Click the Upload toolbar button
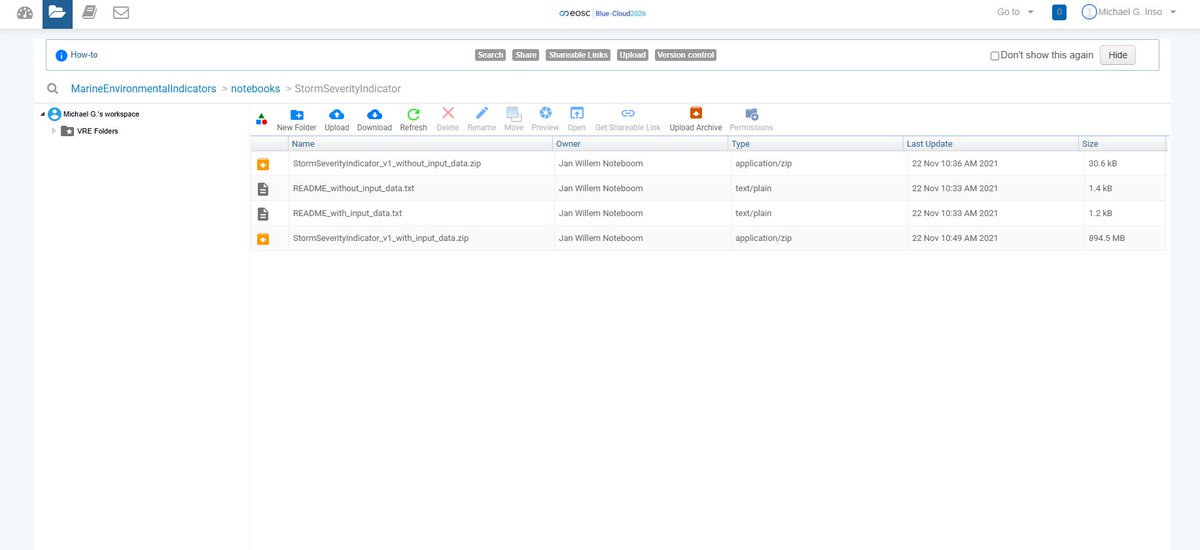Screen dimensions: 1200x550 337,119
